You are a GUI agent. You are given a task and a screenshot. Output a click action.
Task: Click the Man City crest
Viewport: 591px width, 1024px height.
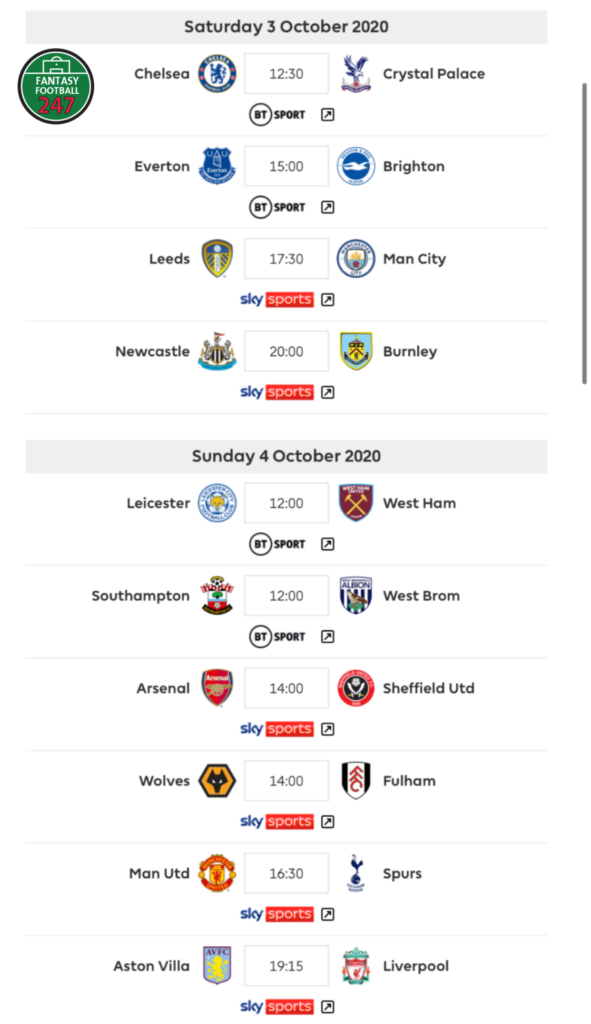point(355,259)
